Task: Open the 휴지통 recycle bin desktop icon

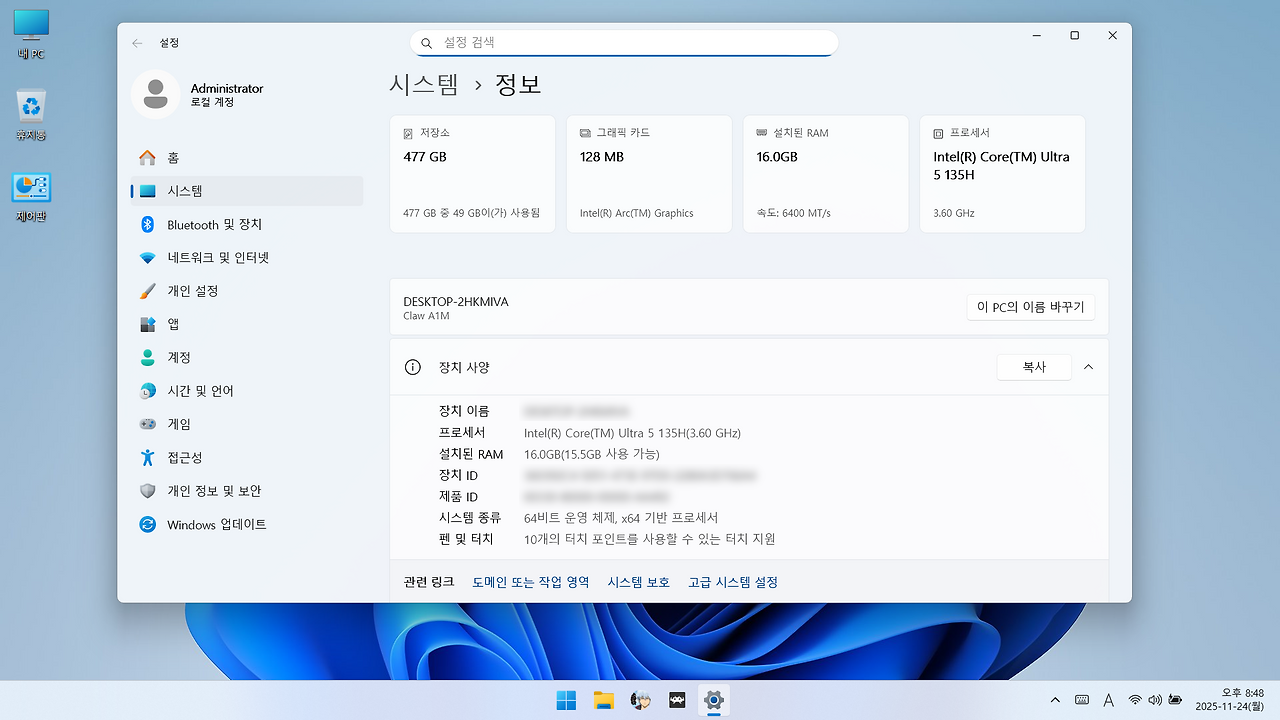Action: point(31,114)
